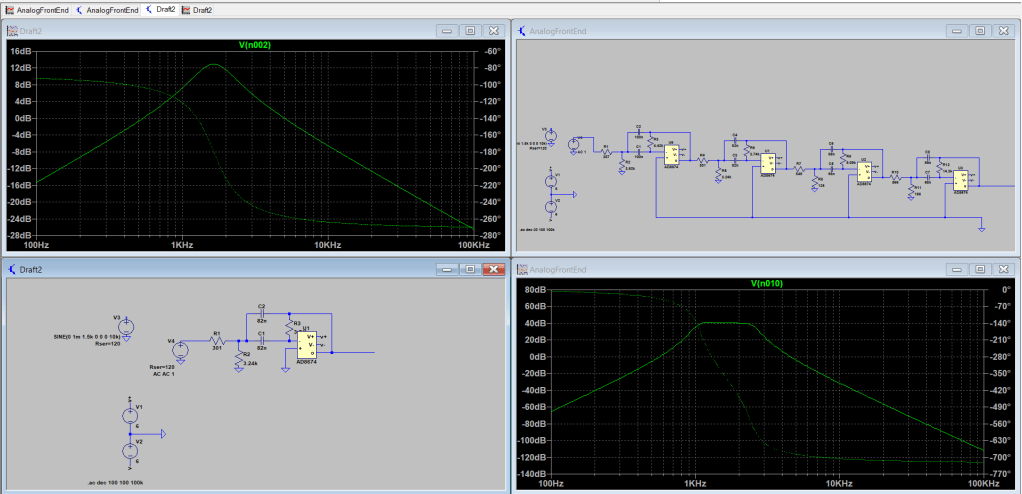Click the Draft2 schematic window title icon

12,270
